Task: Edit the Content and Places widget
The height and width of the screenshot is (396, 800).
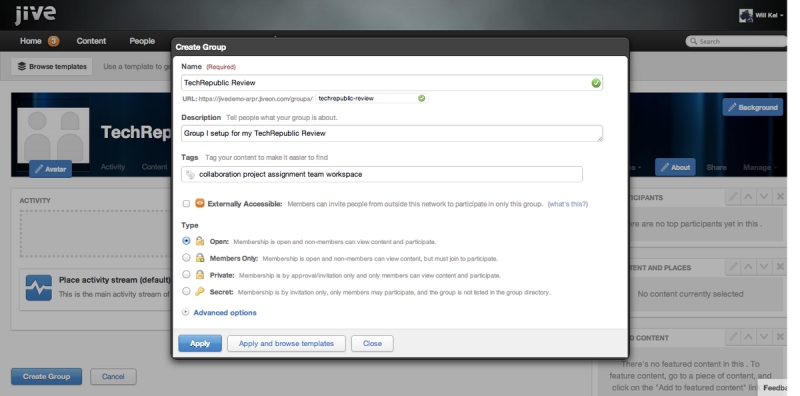Action: [x=733, y=267]
